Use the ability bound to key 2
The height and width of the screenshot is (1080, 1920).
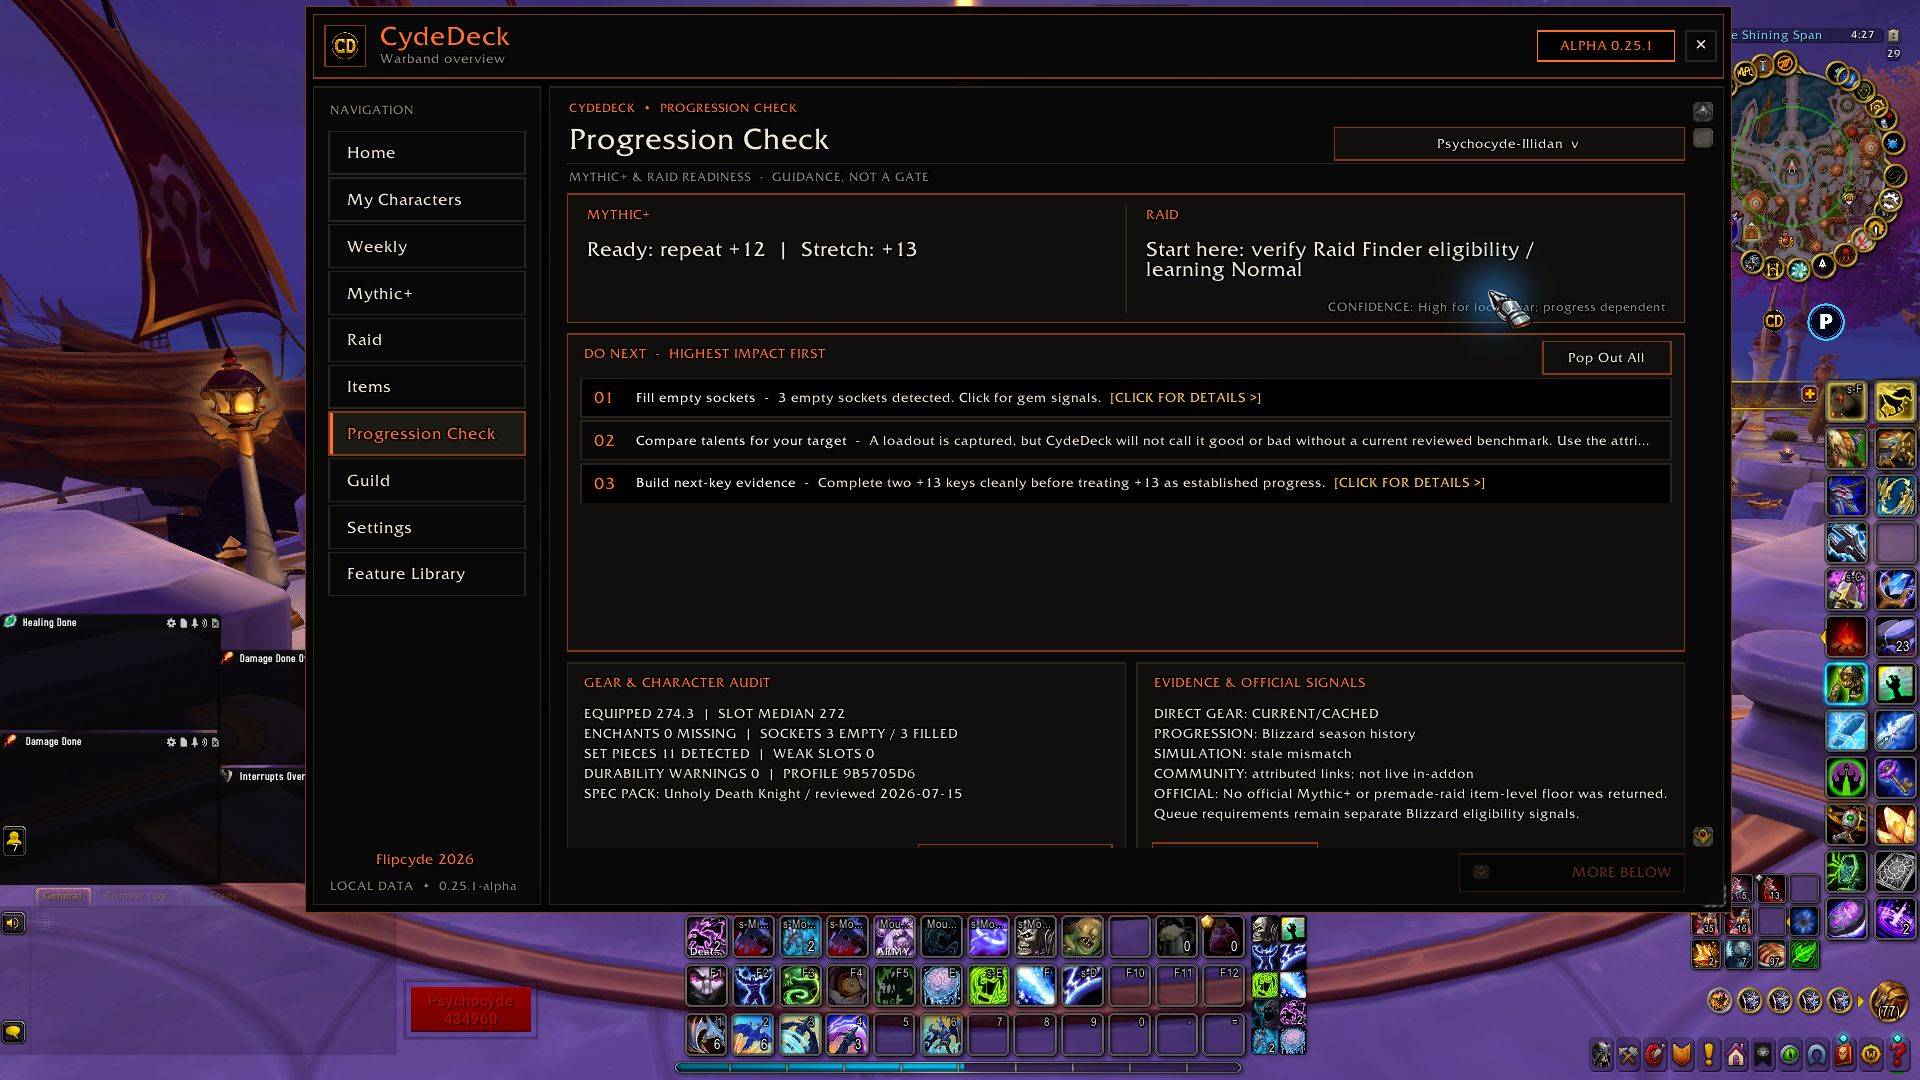pyautogui.click(x=753, y=1035)
